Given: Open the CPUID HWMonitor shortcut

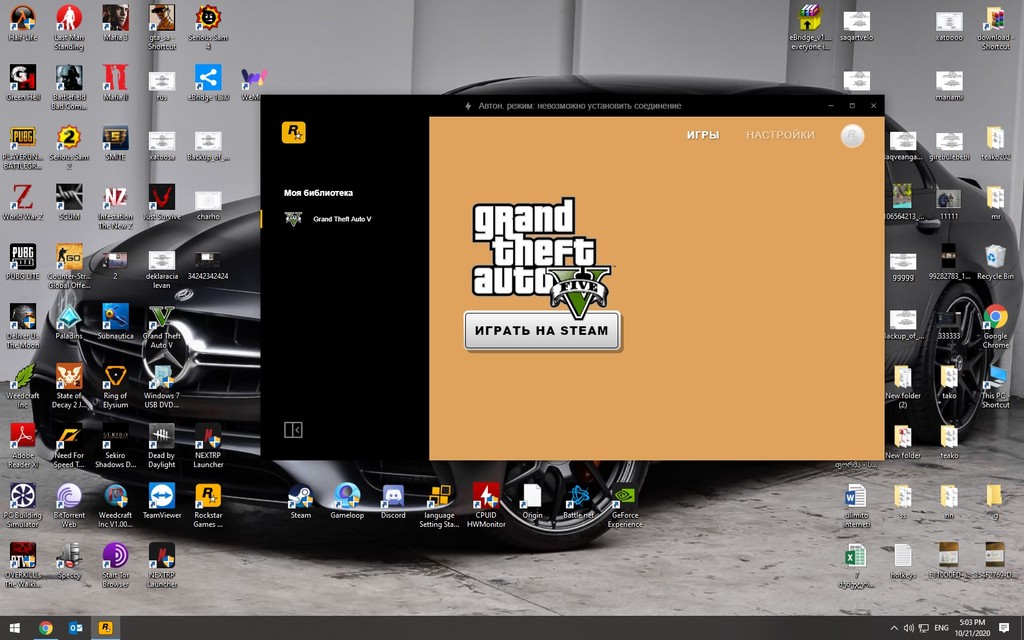Looking at the screenshot, I should coord(486,505).
